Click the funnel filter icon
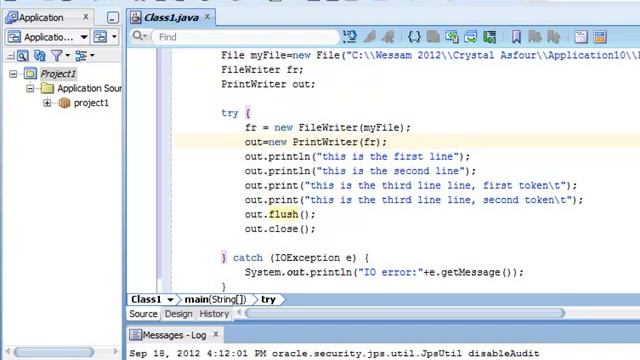640x360 pixels. [57, 56]
